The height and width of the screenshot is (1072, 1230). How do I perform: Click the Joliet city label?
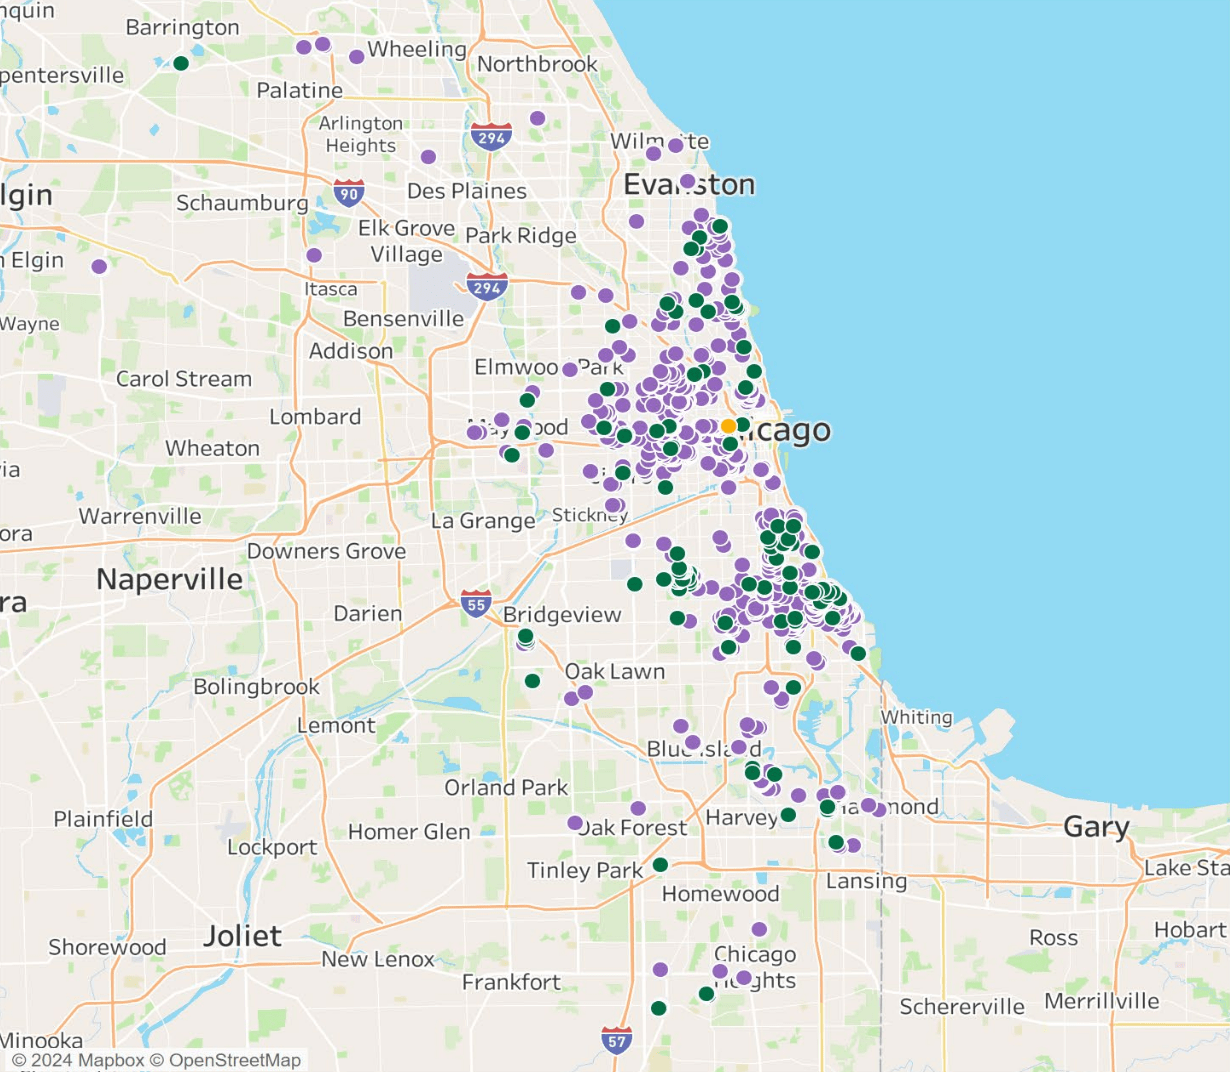pos(242,936)
